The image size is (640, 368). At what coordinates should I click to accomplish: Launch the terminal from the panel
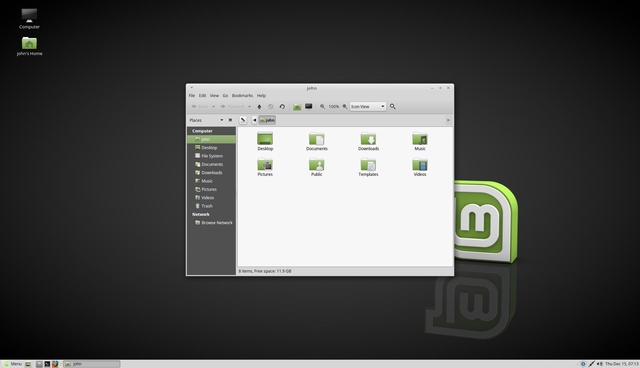pyautogui.click(x=47, y=364)
